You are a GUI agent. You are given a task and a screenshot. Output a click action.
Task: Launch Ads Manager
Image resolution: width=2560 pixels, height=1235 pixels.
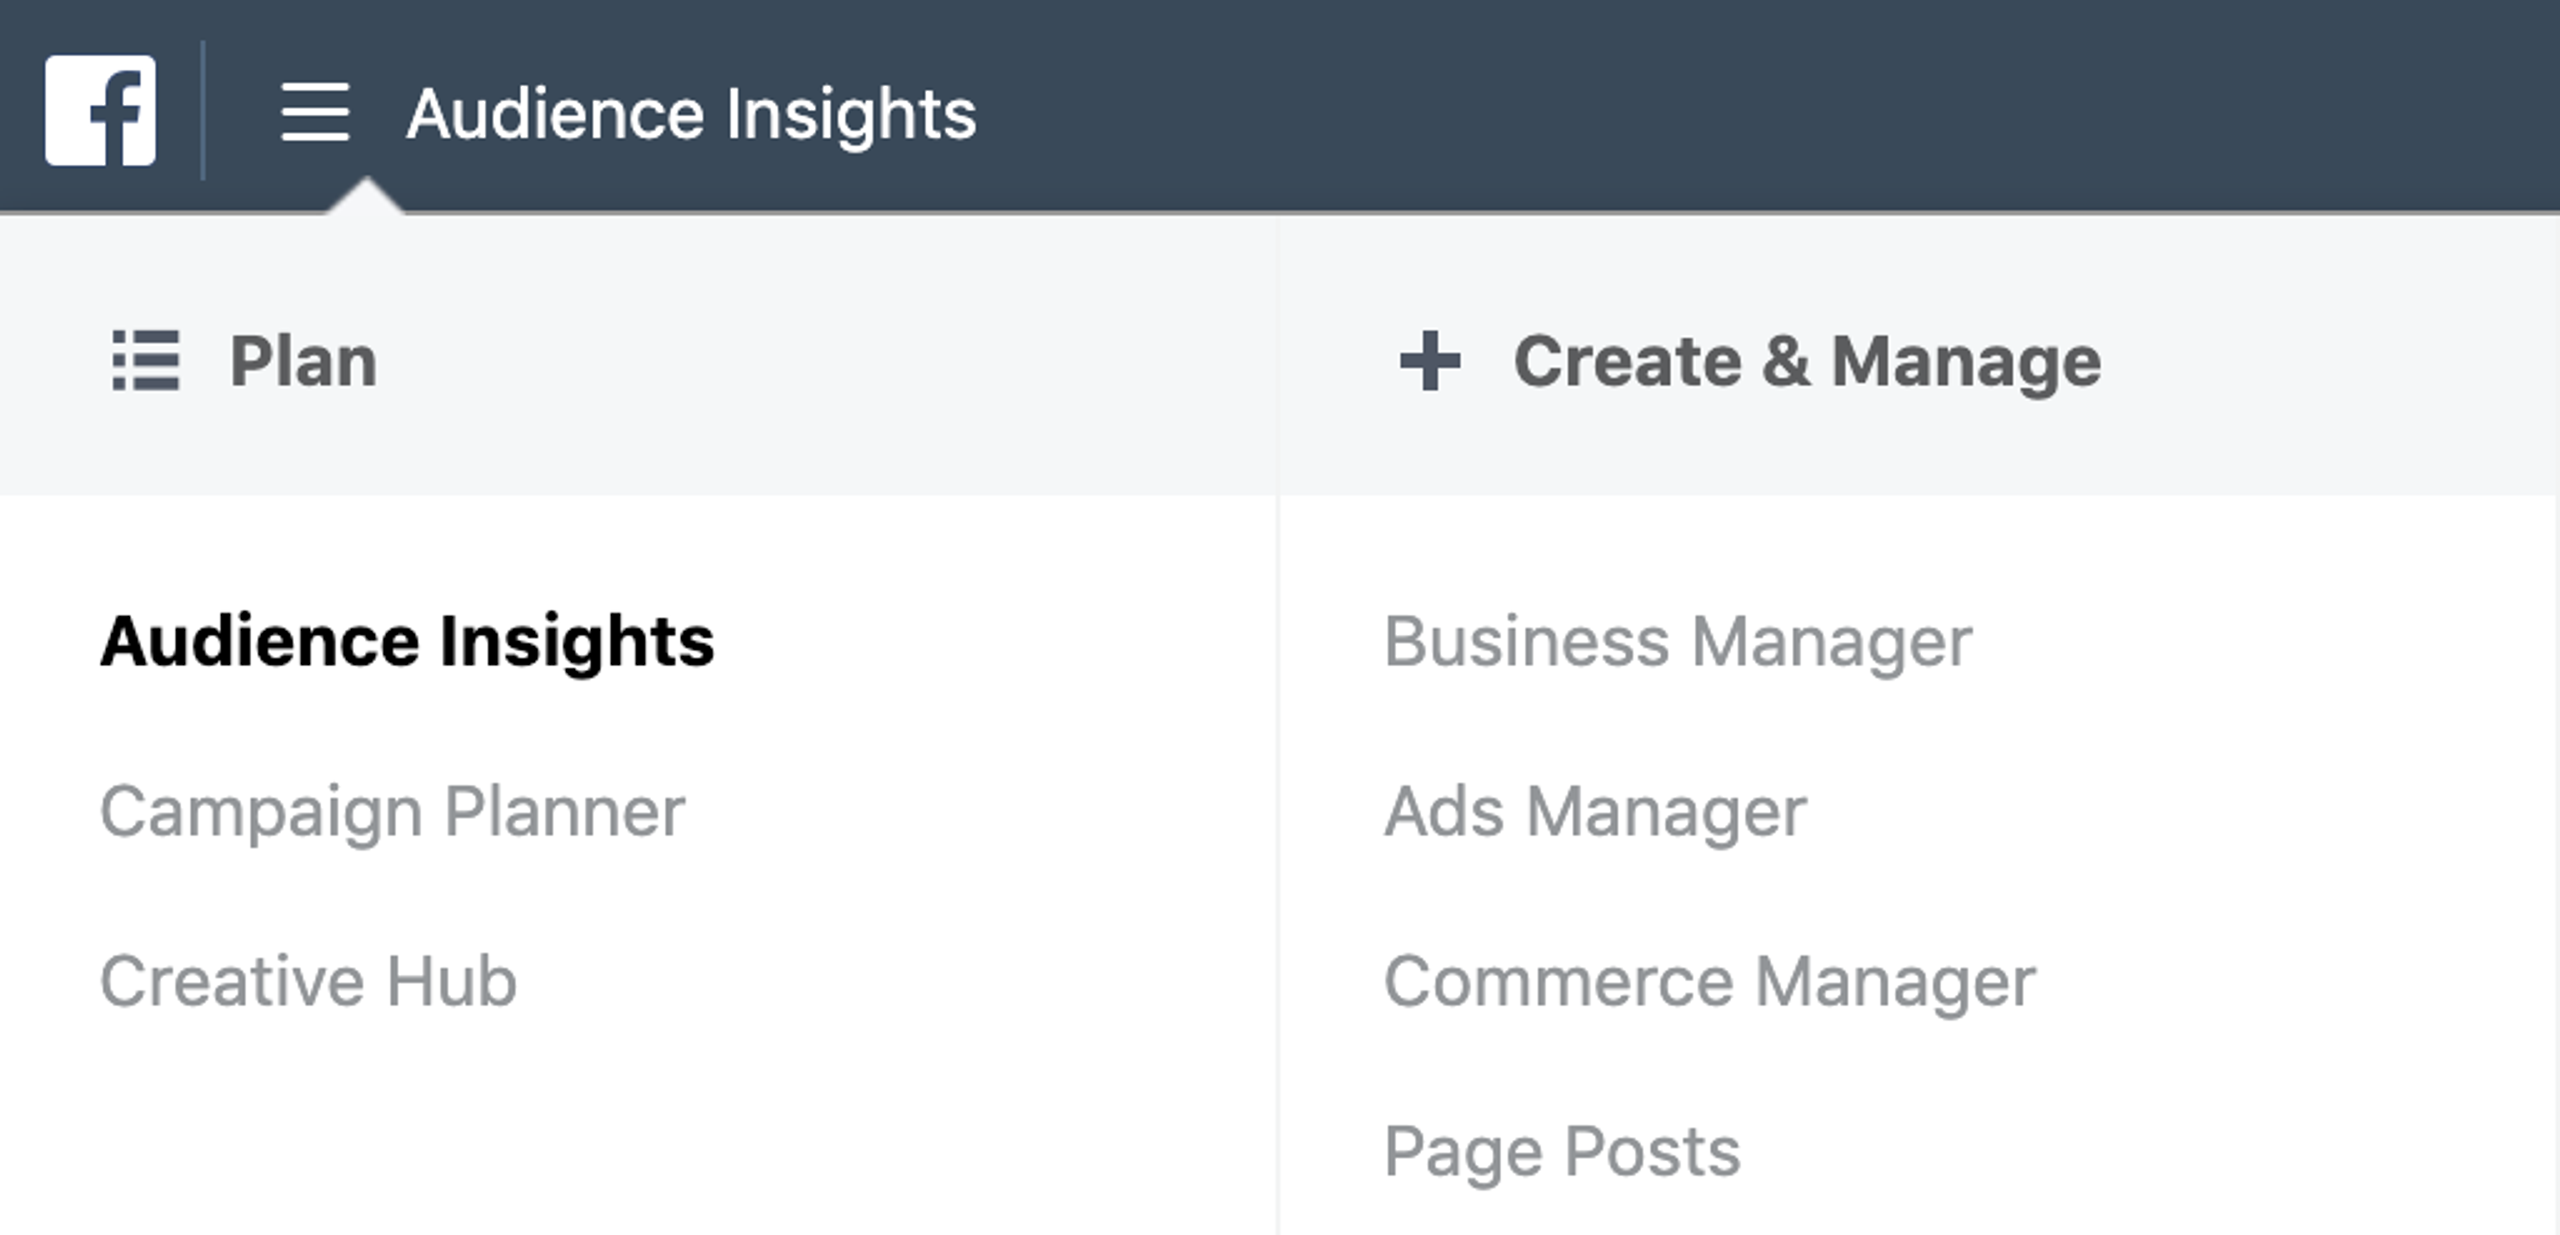tap(1596, 812)
